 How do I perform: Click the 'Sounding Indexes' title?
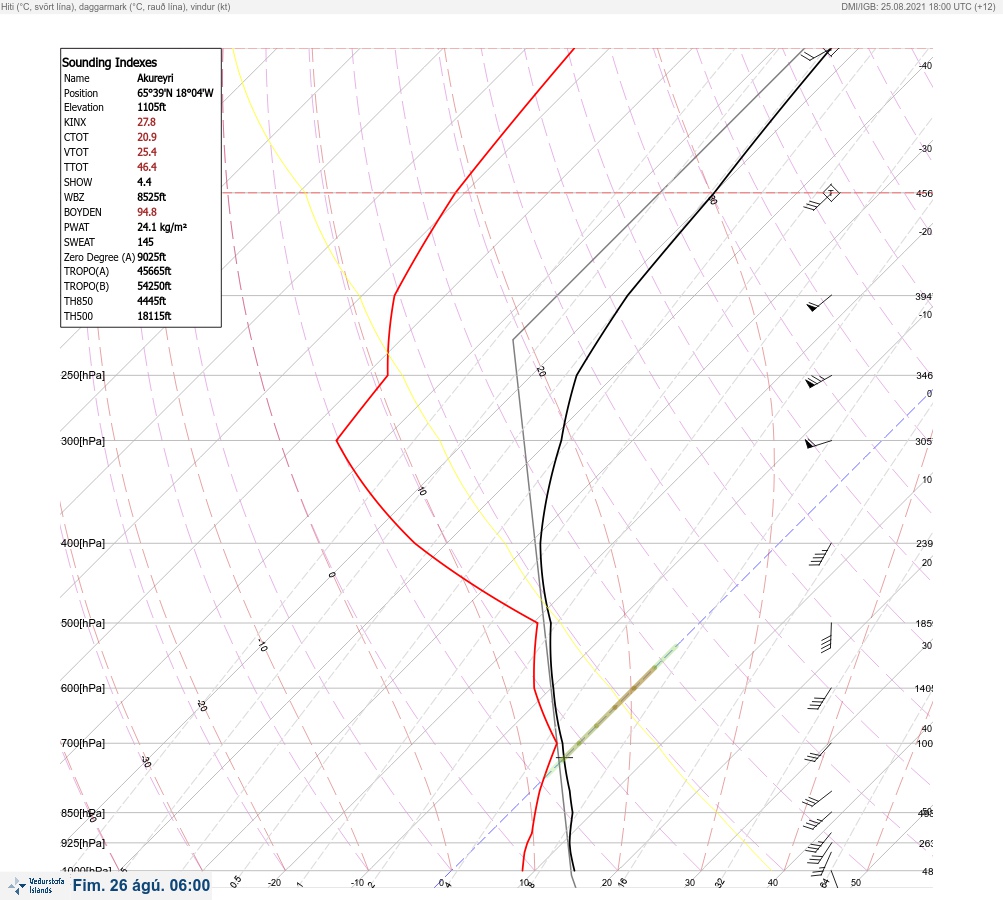pyautogui.click(x=109, y=63)
